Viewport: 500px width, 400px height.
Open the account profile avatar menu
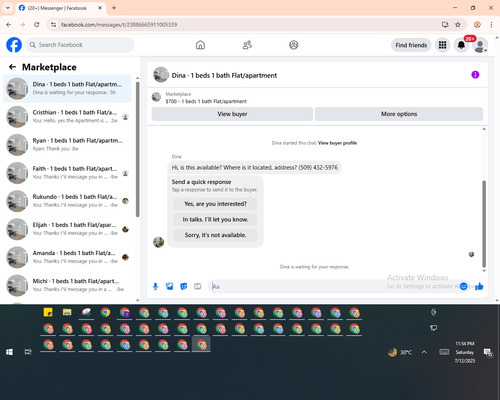point(480,45)
